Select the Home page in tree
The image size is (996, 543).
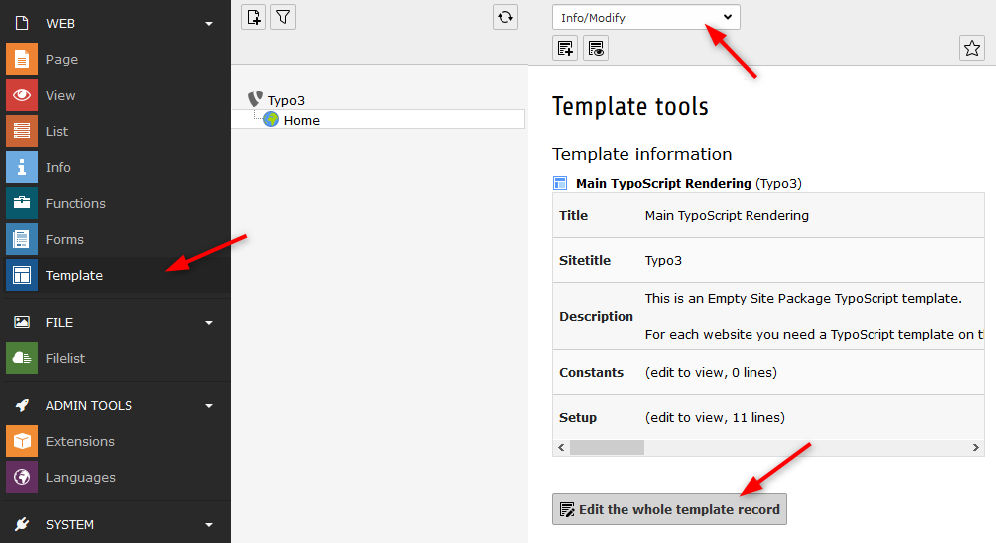301,120
